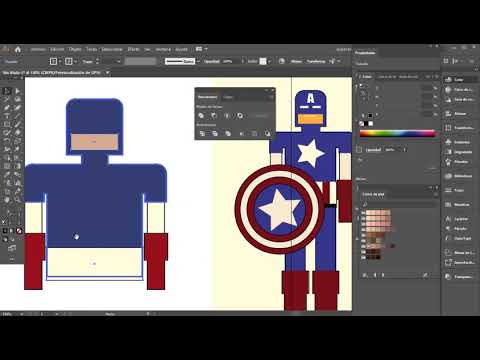Select the Selection tool in the toolbox

pyautogui.click(x=7, y=91)
